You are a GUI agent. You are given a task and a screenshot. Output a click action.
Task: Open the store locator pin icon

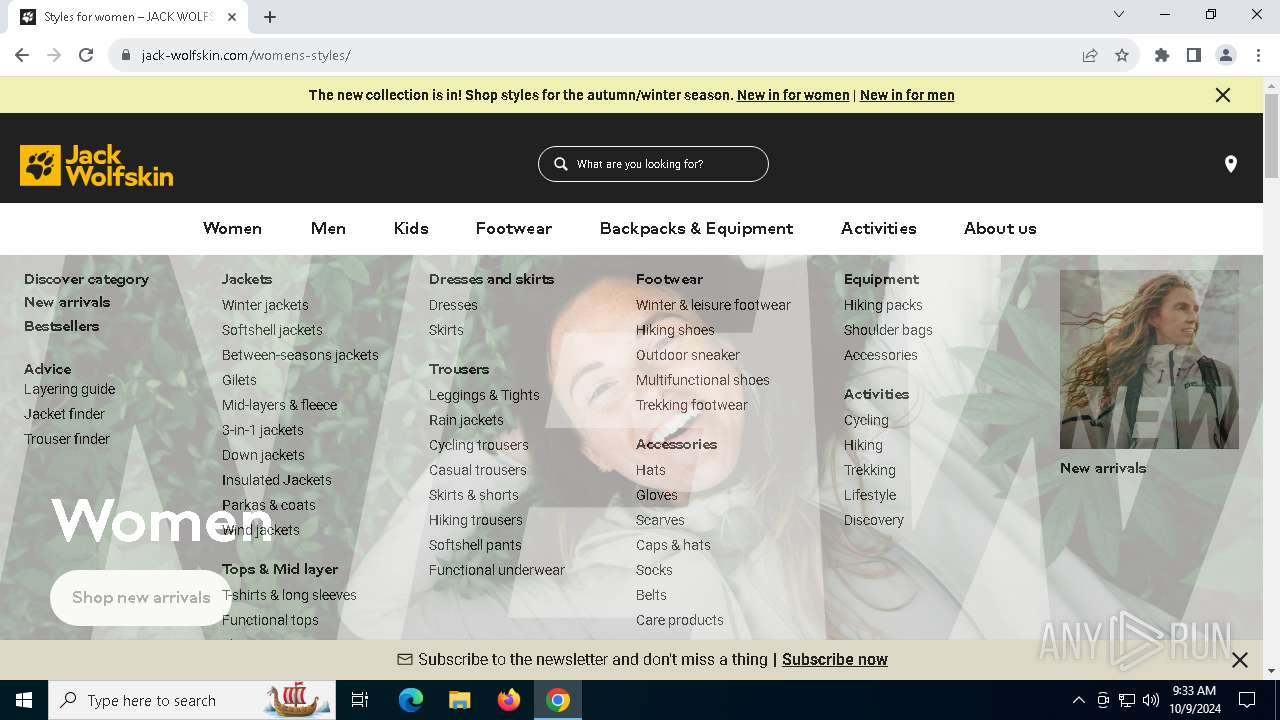pyautogui.click(x=1230, y=164)
